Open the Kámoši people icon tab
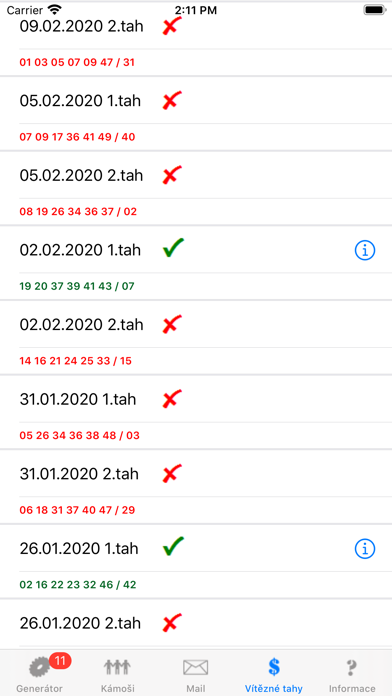This screenshot has width=392, height=696. (x=117, y=667)
